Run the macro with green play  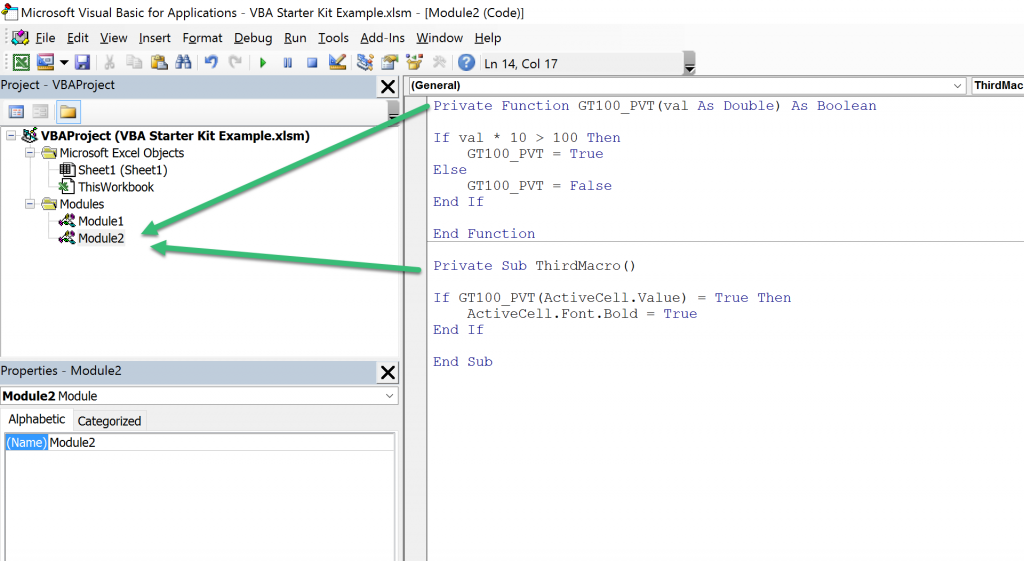tap(263, 63)
